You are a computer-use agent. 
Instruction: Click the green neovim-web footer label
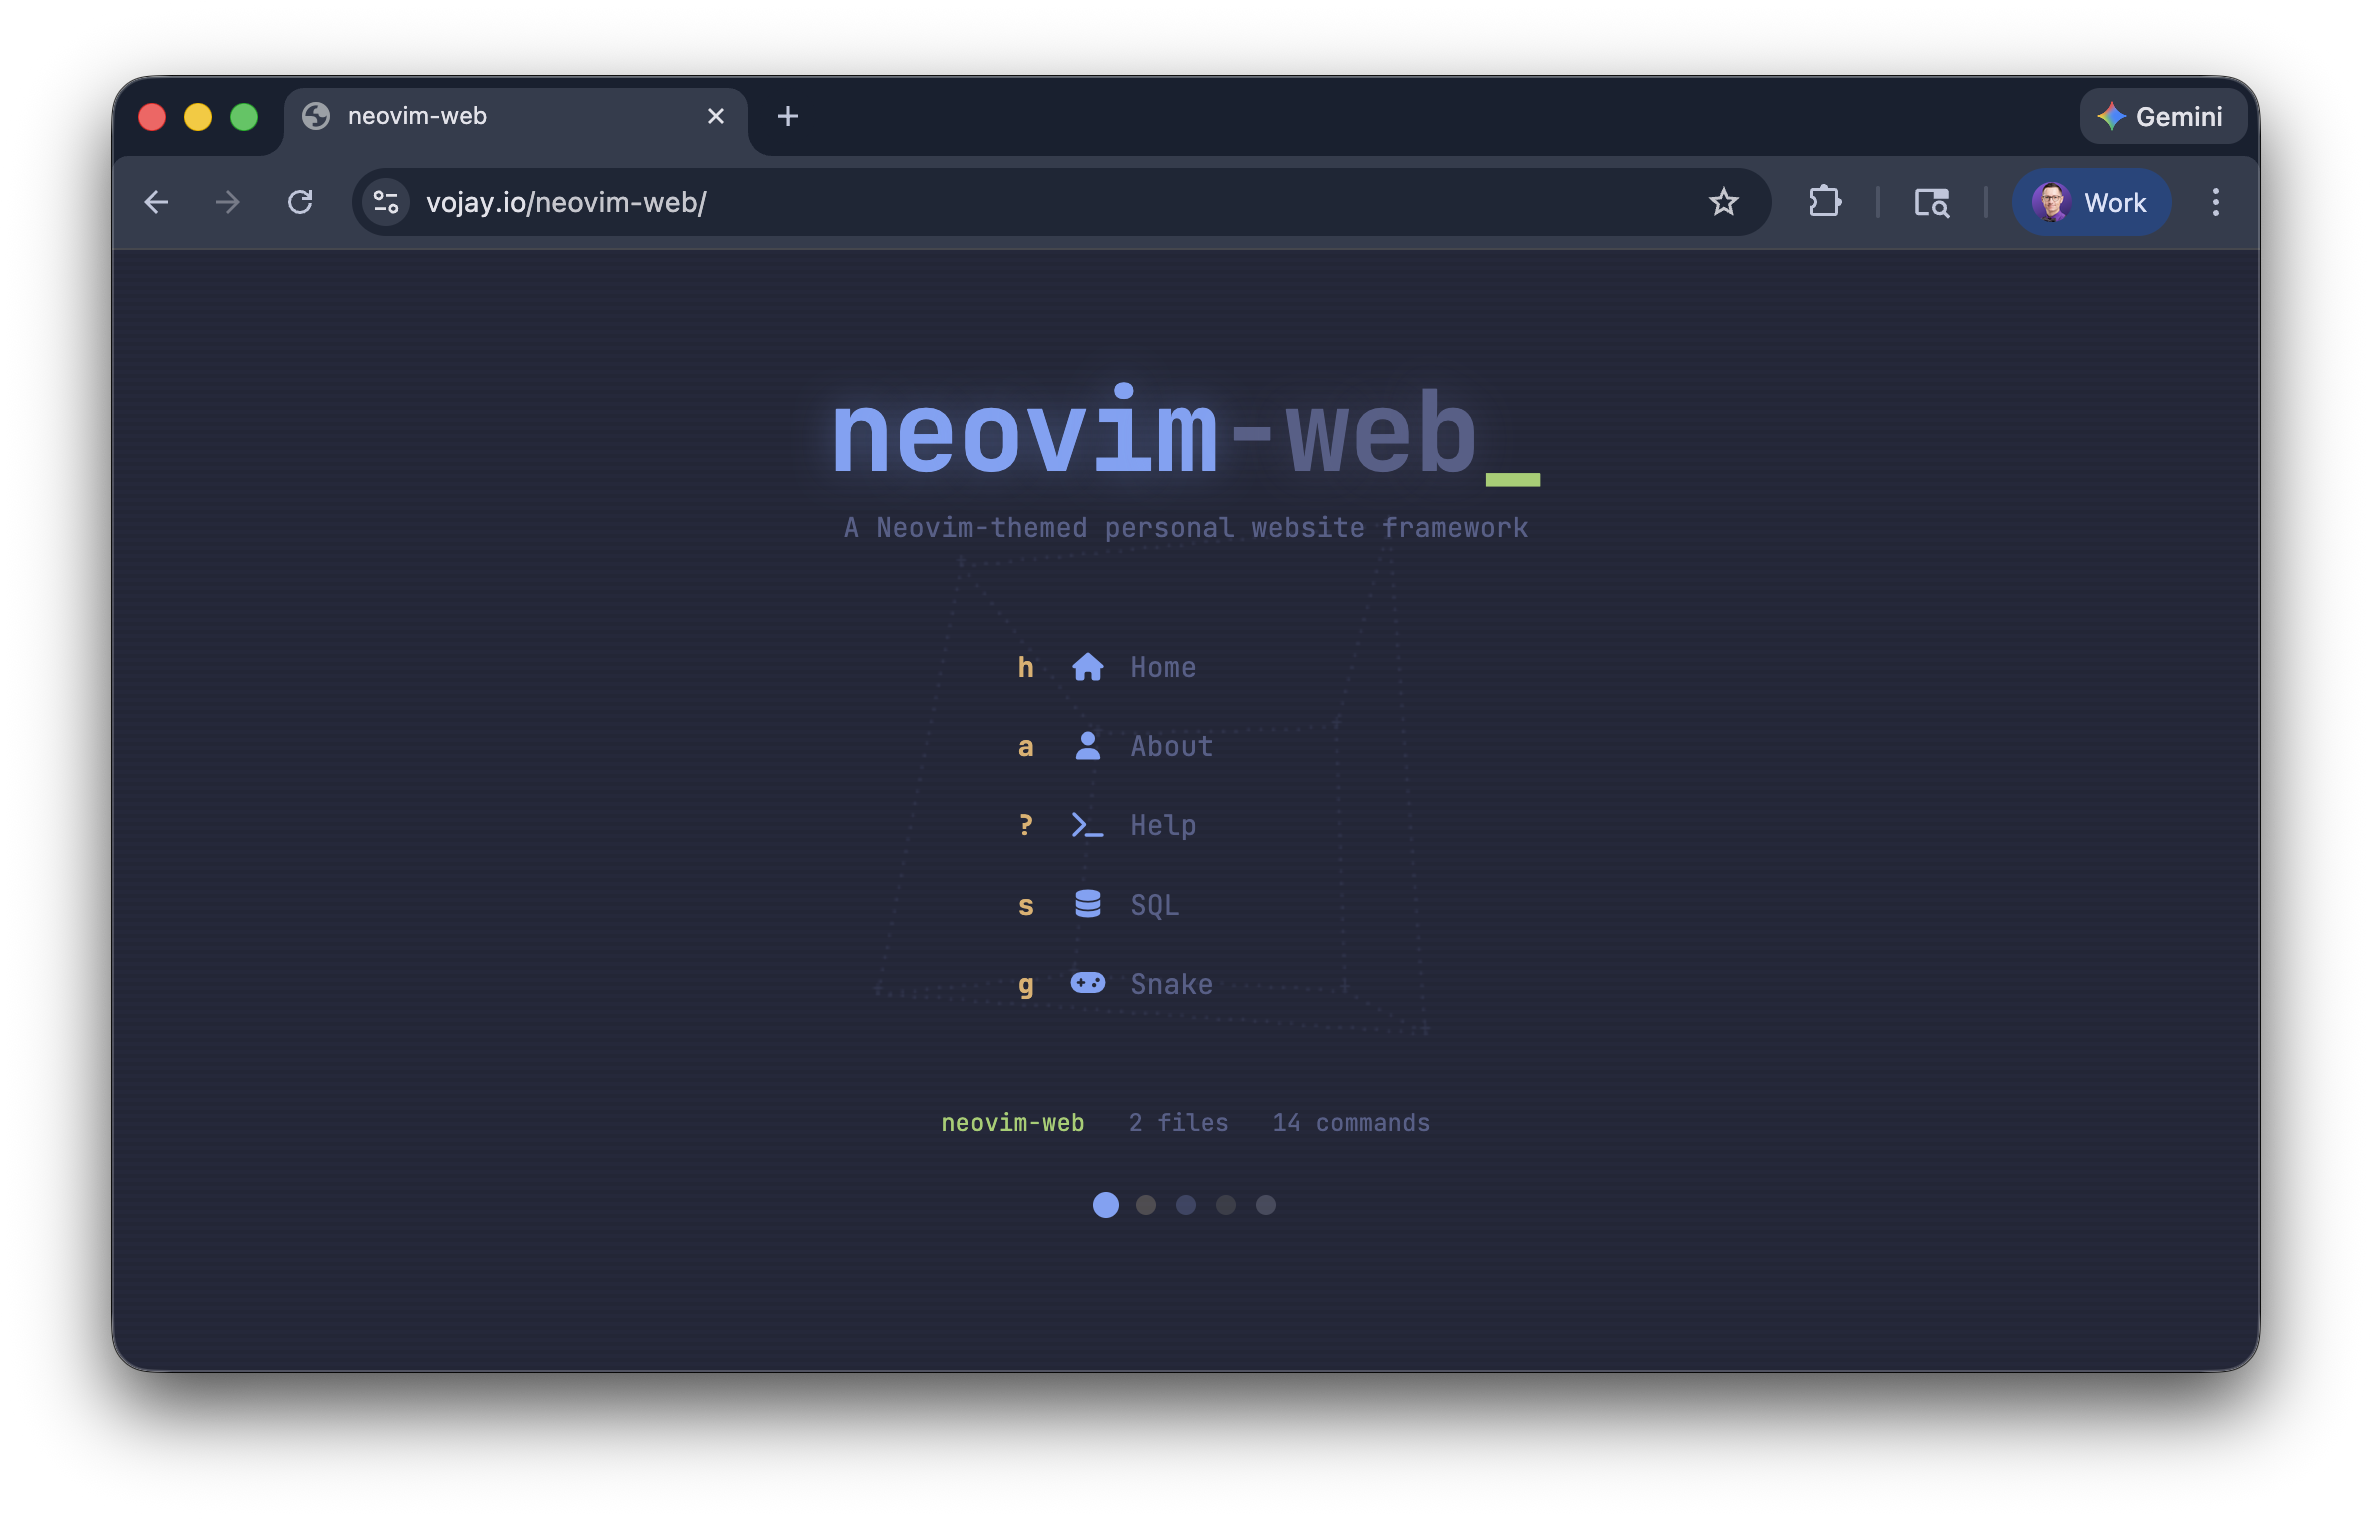point(1012,1123)
